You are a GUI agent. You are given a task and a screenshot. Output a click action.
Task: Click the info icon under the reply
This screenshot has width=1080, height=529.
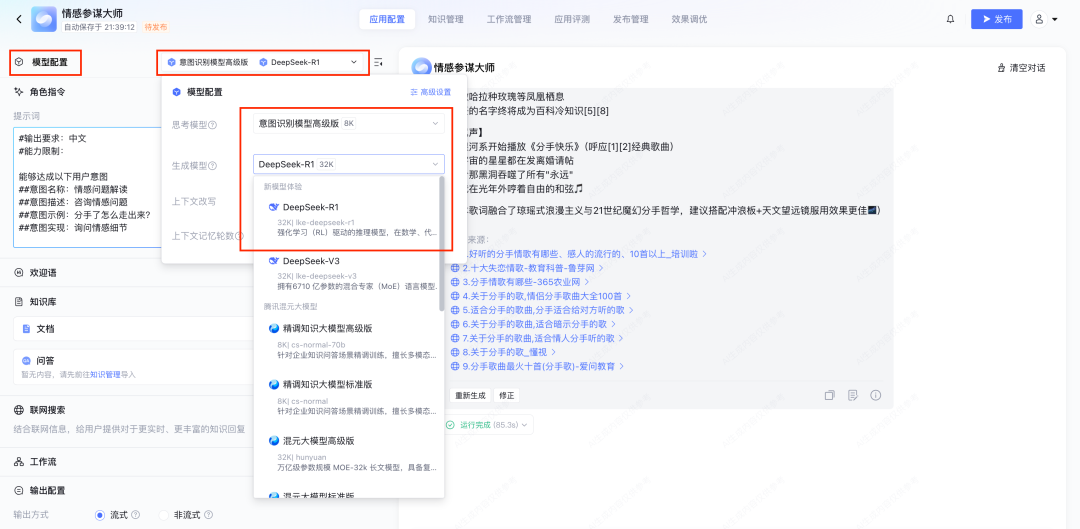(x=876, y=395)
